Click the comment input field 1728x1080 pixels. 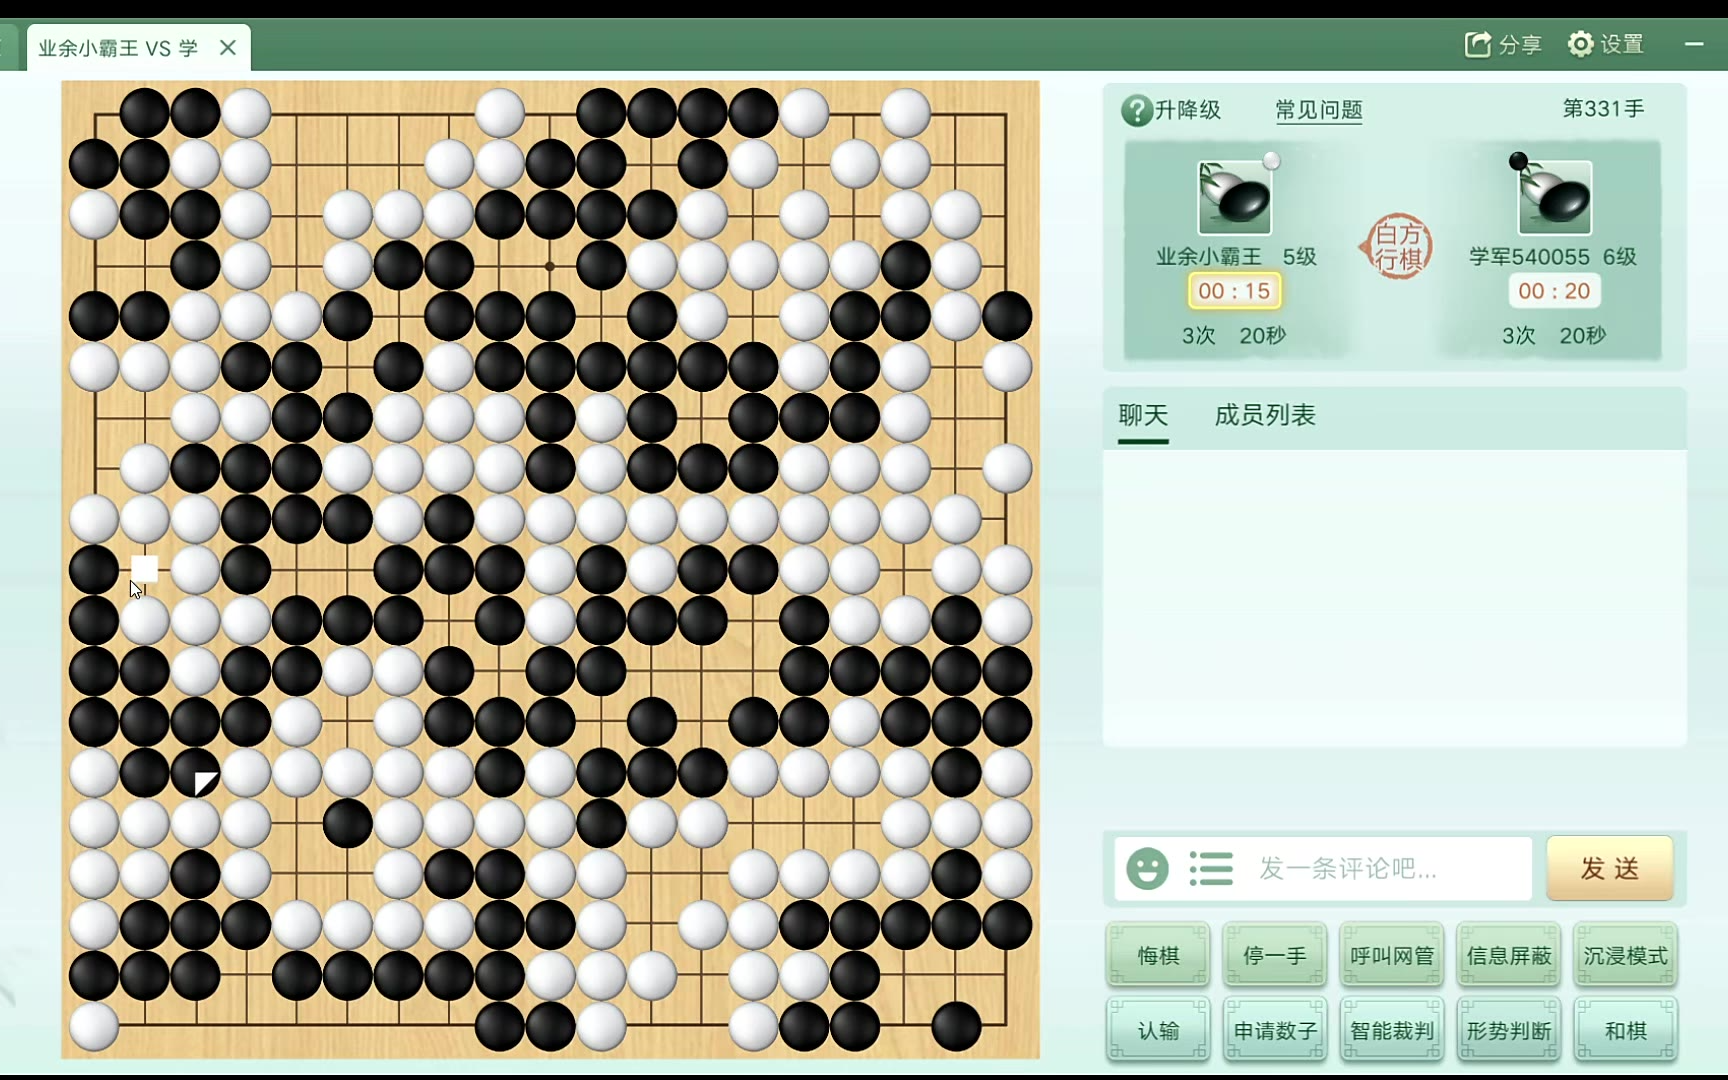click(x=1323, y=868)
